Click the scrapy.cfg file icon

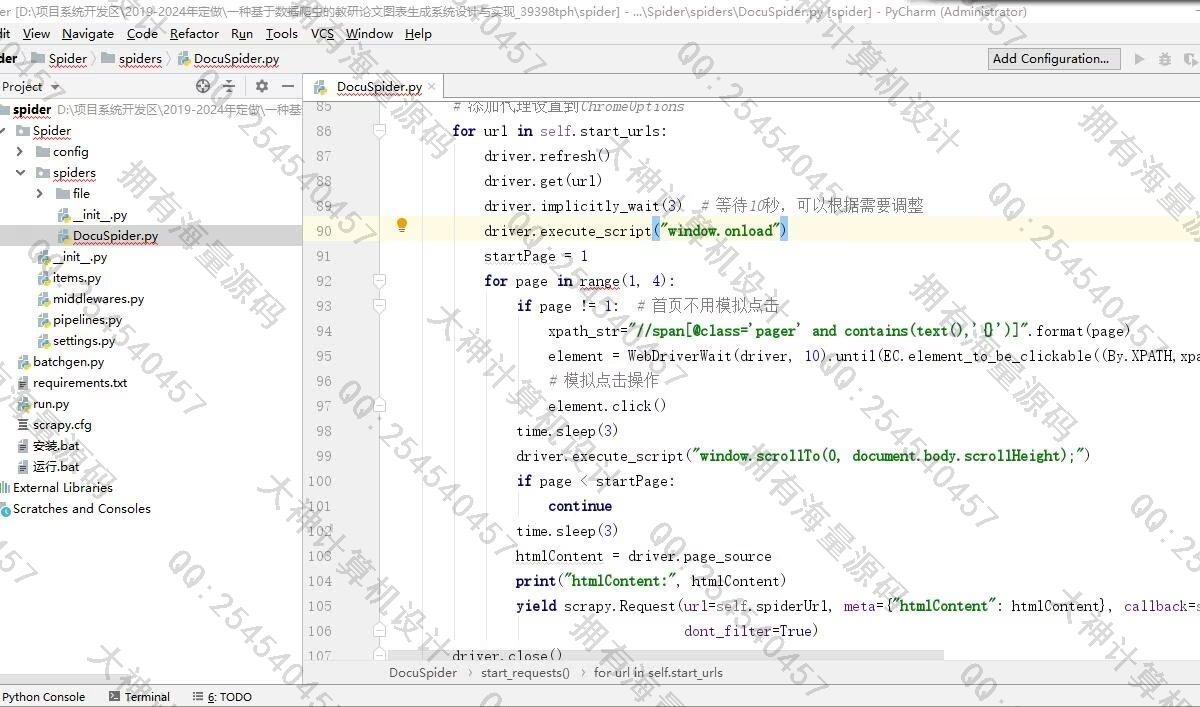[x=24, y=425]
